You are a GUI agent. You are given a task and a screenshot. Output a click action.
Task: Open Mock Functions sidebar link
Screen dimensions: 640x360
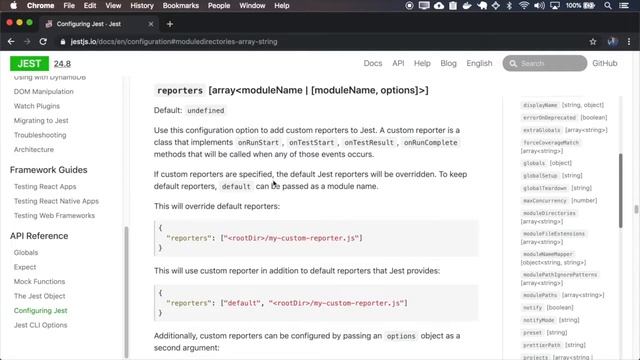click(x=40, y=282)
